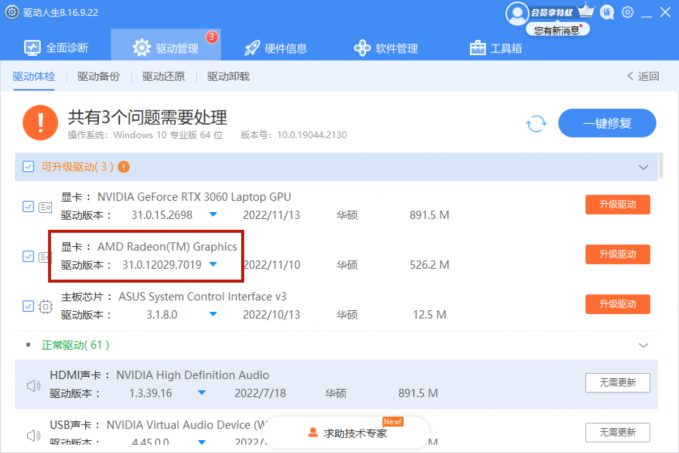Click the speaker icon for NVIDIA High Definition Audio

33,385
